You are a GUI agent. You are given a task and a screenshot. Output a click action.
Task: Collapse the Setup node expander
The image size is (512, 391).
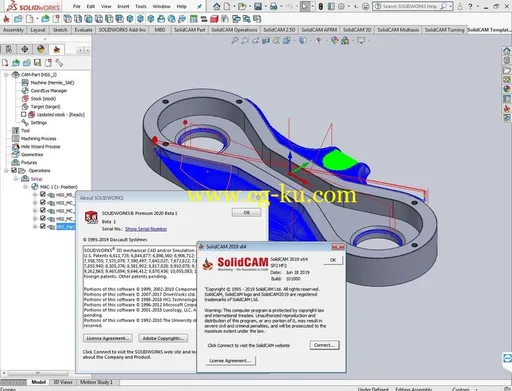tap(16, 179)
